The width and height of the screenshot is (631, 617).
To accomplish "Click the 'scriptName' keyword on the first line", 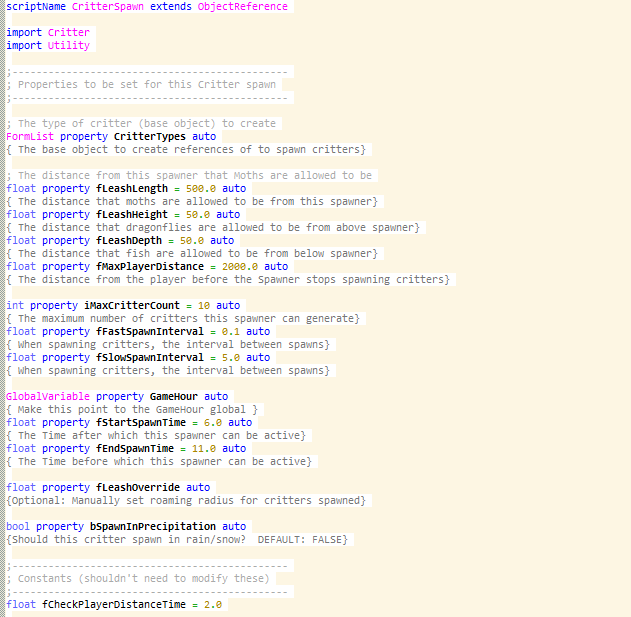I will point(36,6).
